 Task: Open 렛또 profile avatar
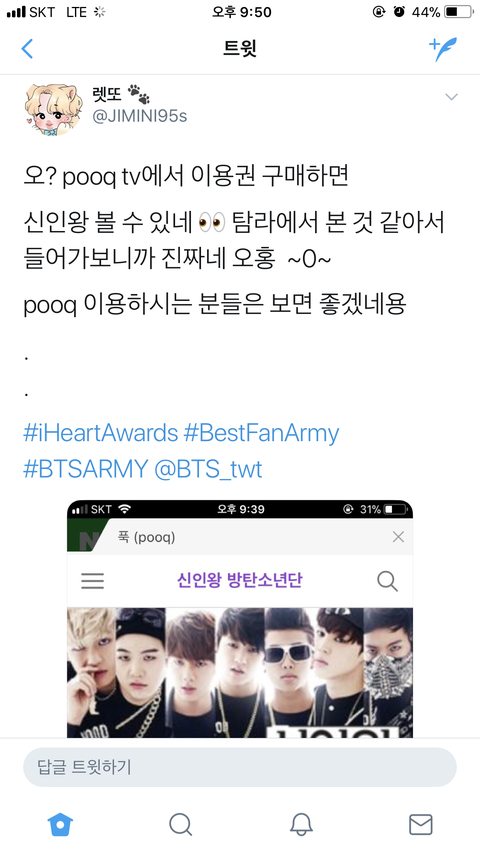coord(53,109)
